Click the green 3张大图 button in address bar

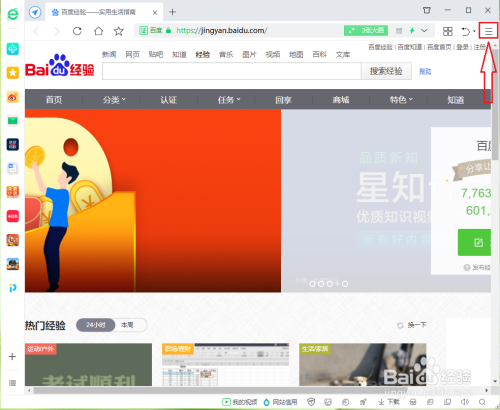coord(366,31)
